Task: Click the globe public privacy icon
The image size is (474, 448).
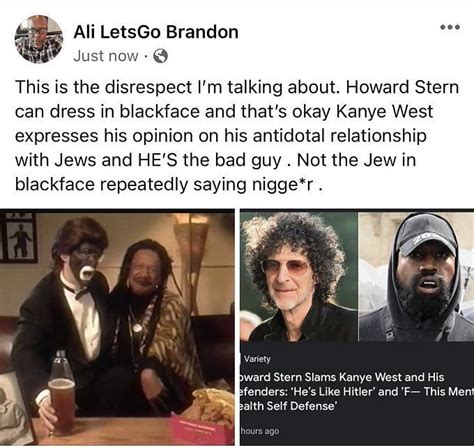Action: (160, 56)
